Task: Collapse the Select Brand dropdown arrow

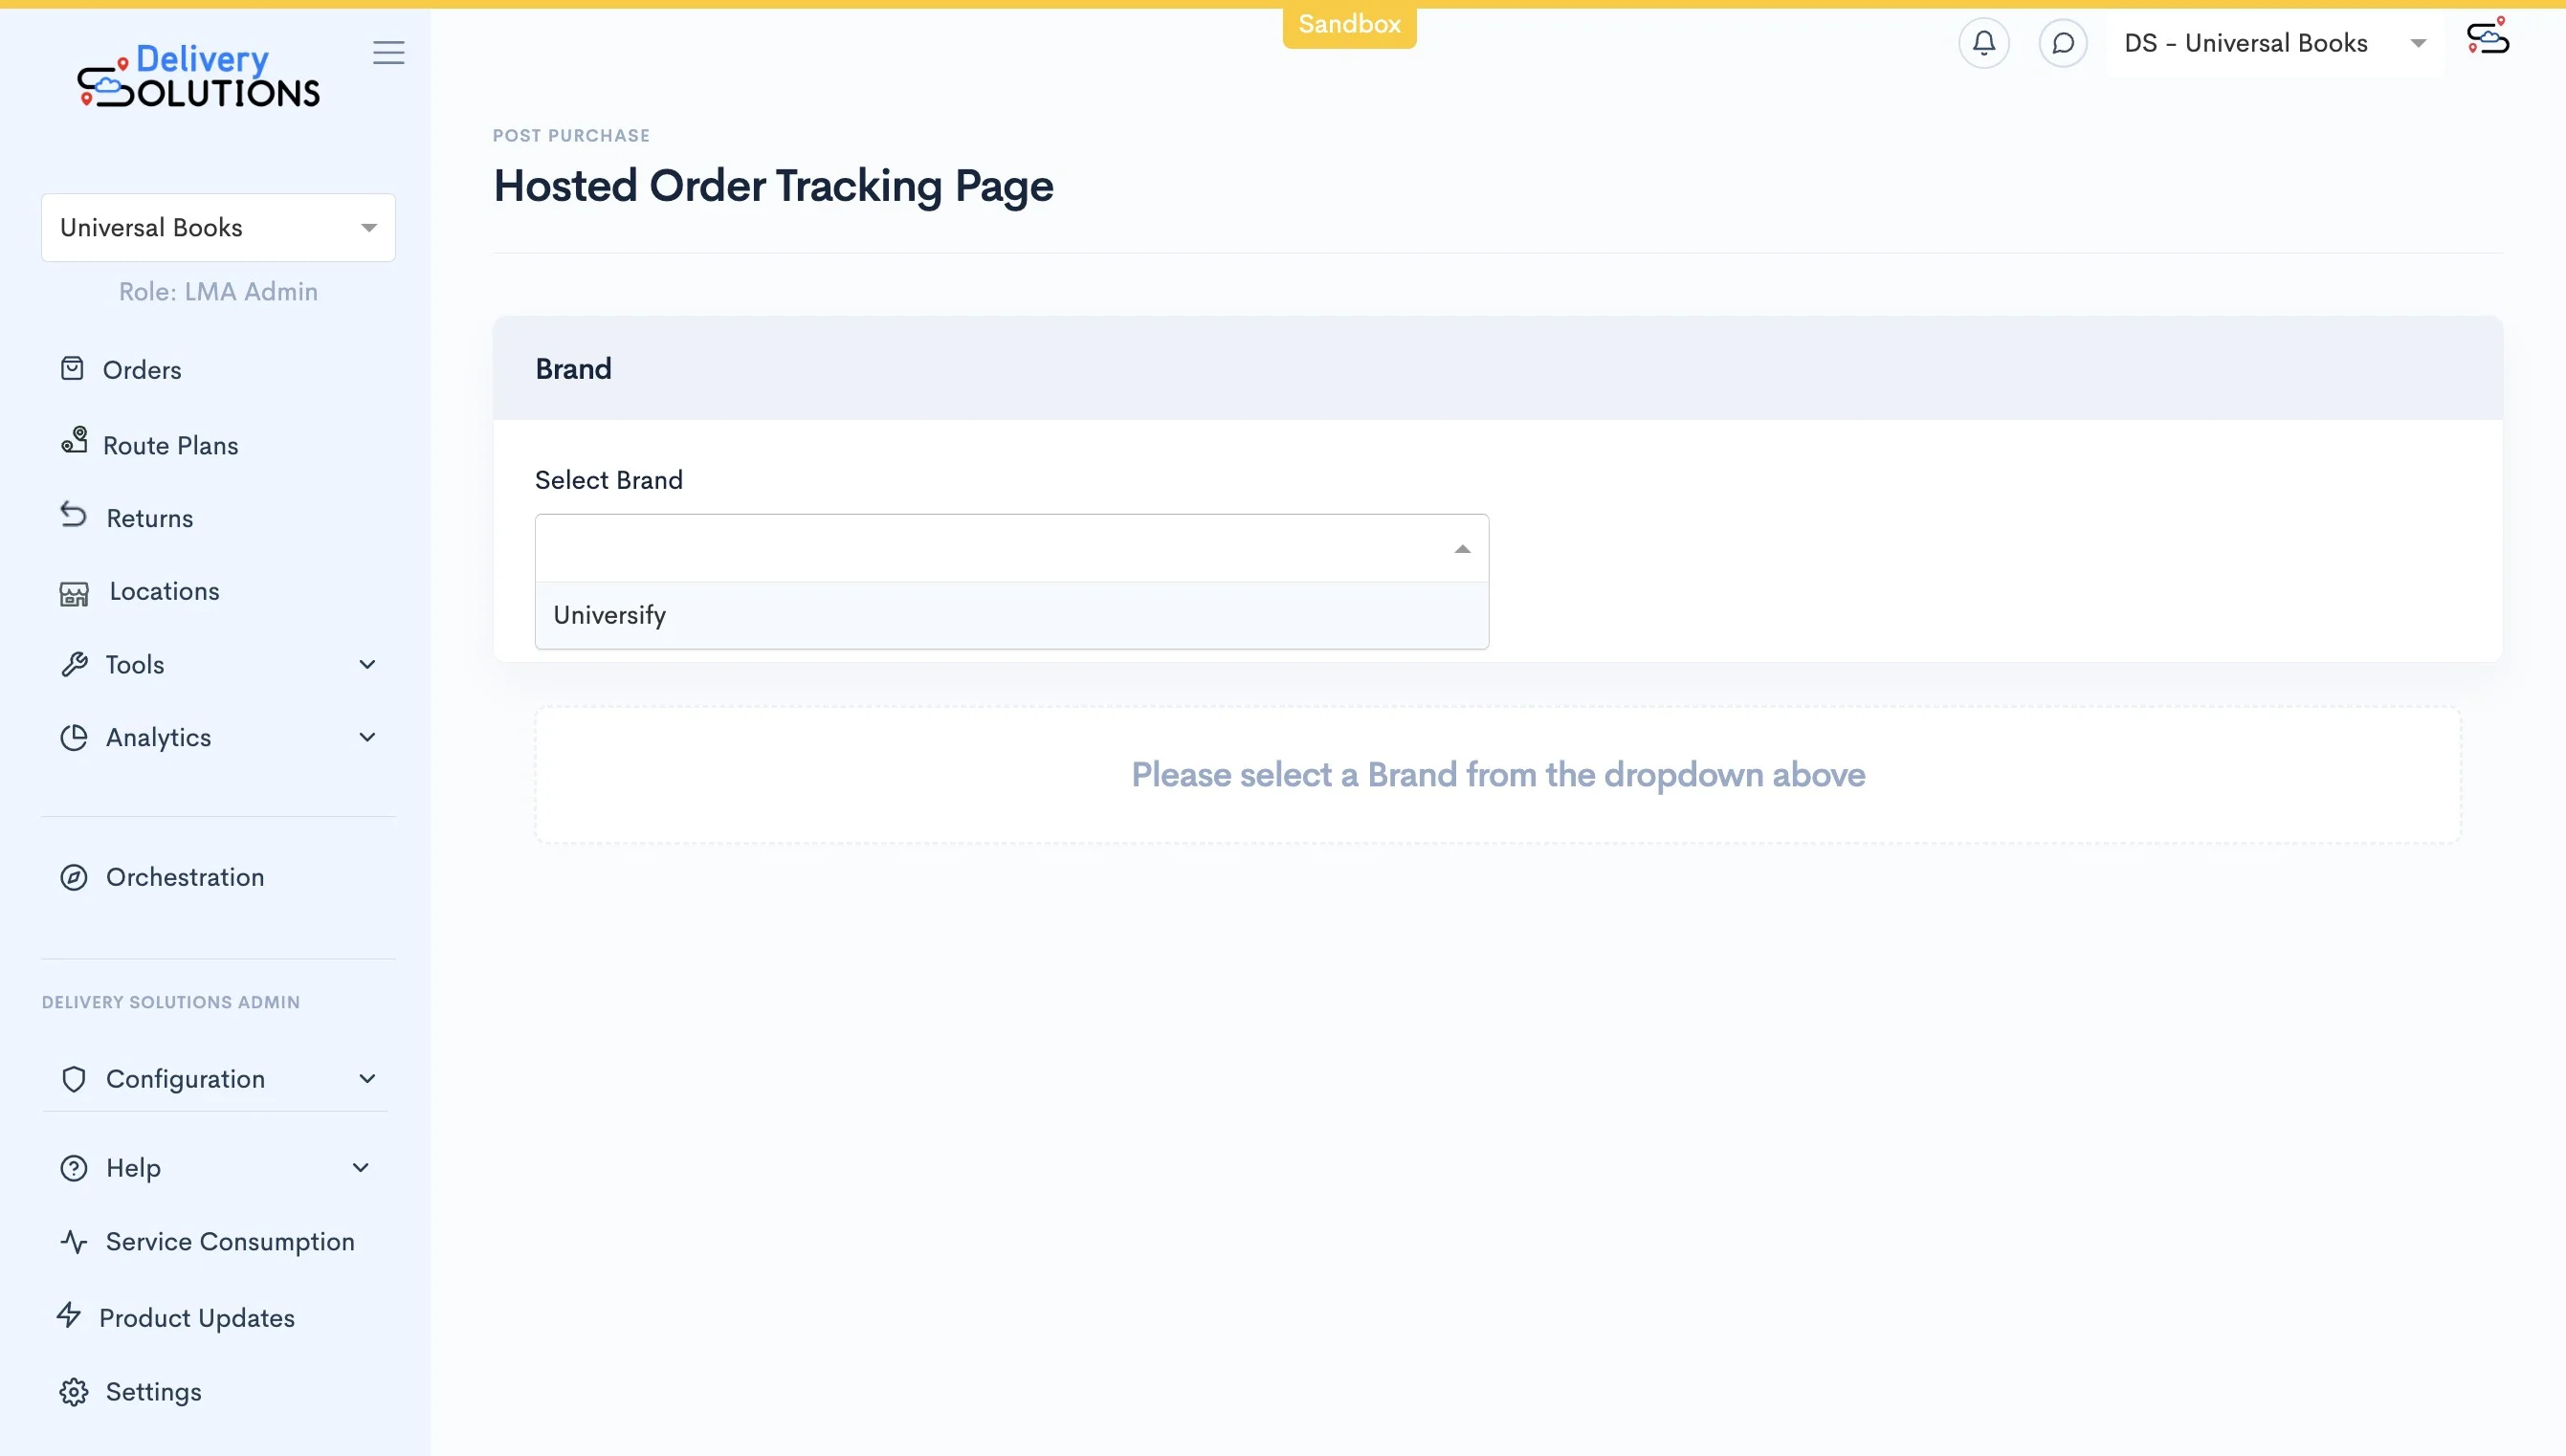Action: (x=1462, y=549)
